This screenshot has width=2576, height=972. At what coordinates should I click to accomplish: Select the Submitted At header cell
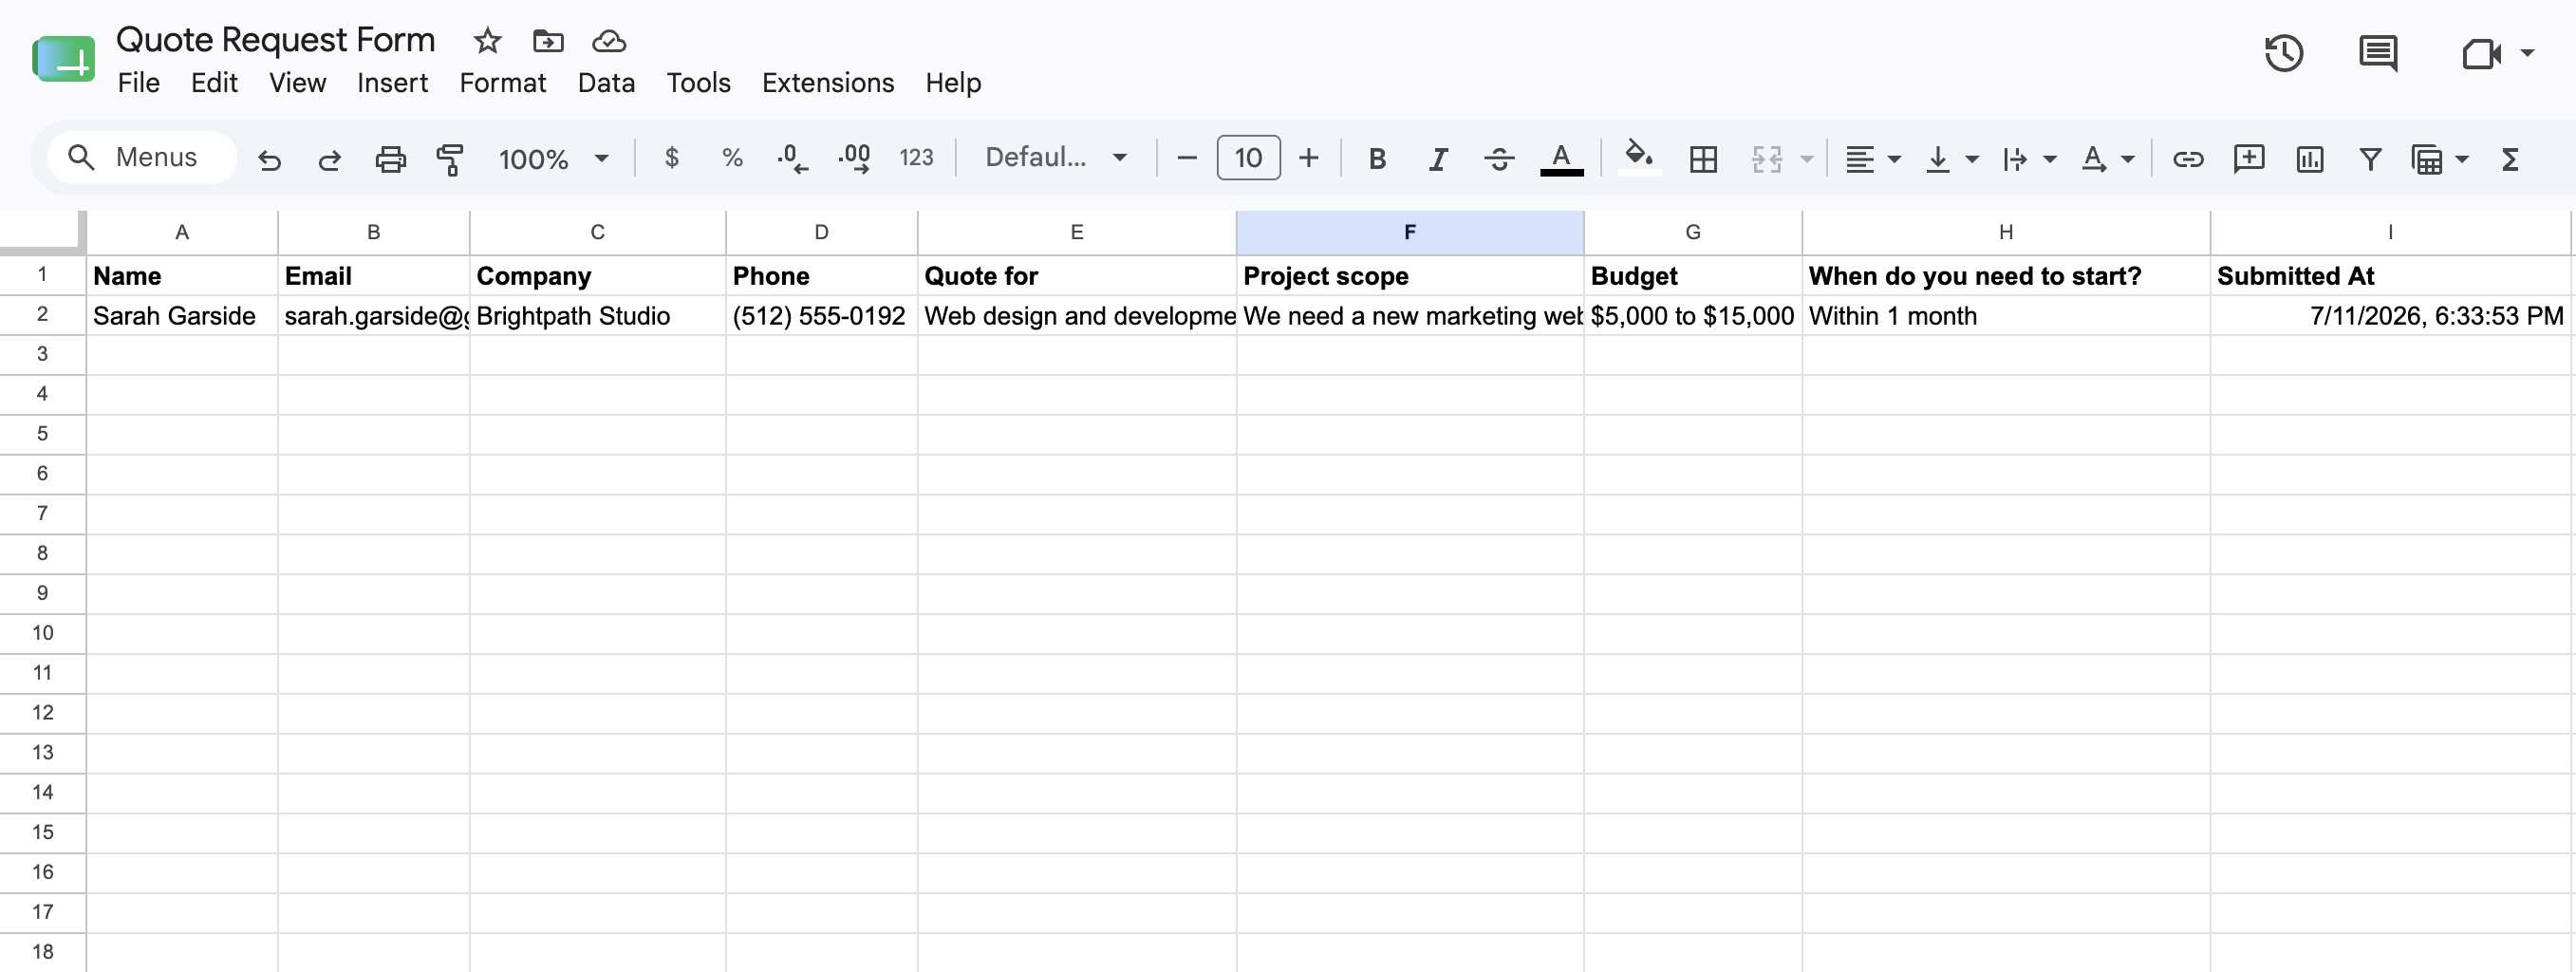pos(2390,275)
